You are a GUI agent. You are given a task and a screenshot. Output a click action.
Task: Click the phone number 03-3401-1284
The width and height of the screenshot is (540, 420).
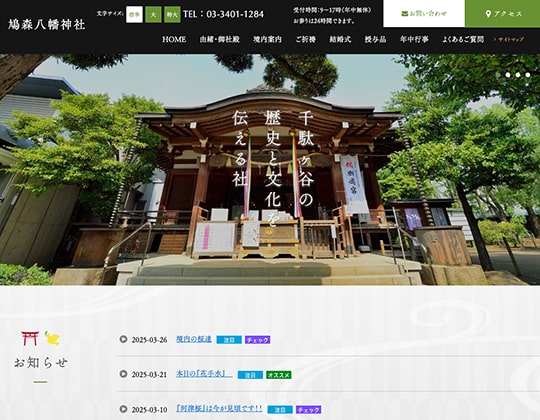tap(235, 14)
